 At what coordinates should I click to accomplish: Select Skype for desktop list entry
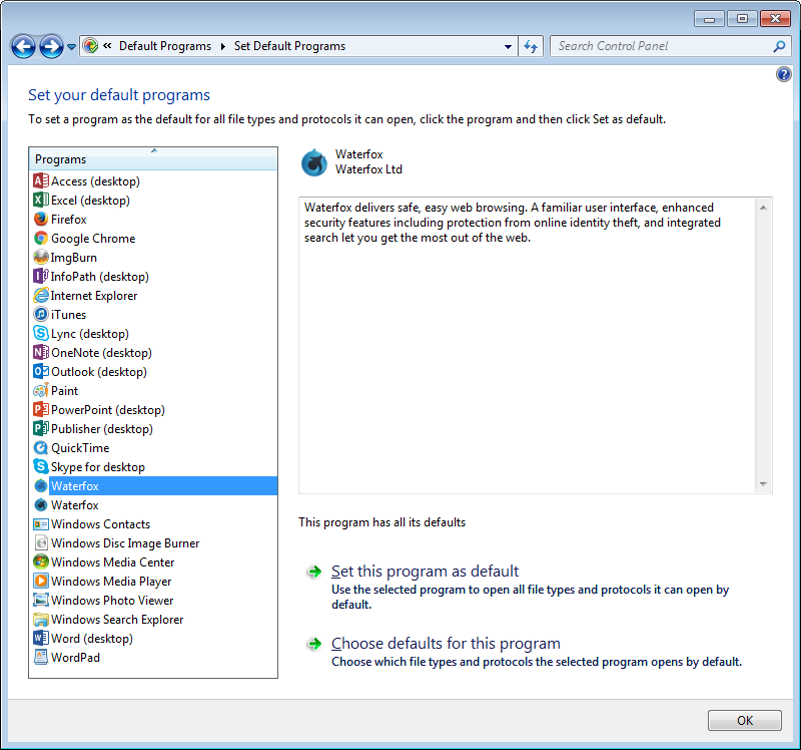(x=154, y=466)
